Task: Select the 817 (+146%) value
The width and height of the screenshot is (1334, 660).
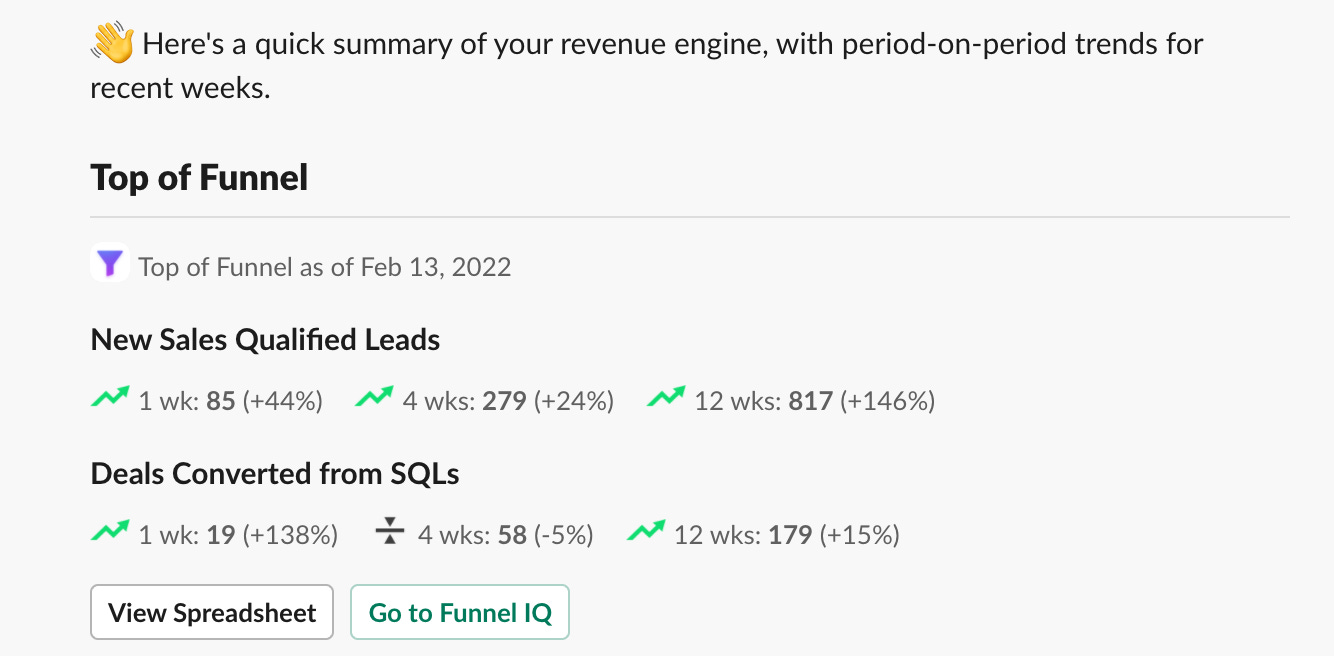Action: pyautogui.click(x=862, y=401)
